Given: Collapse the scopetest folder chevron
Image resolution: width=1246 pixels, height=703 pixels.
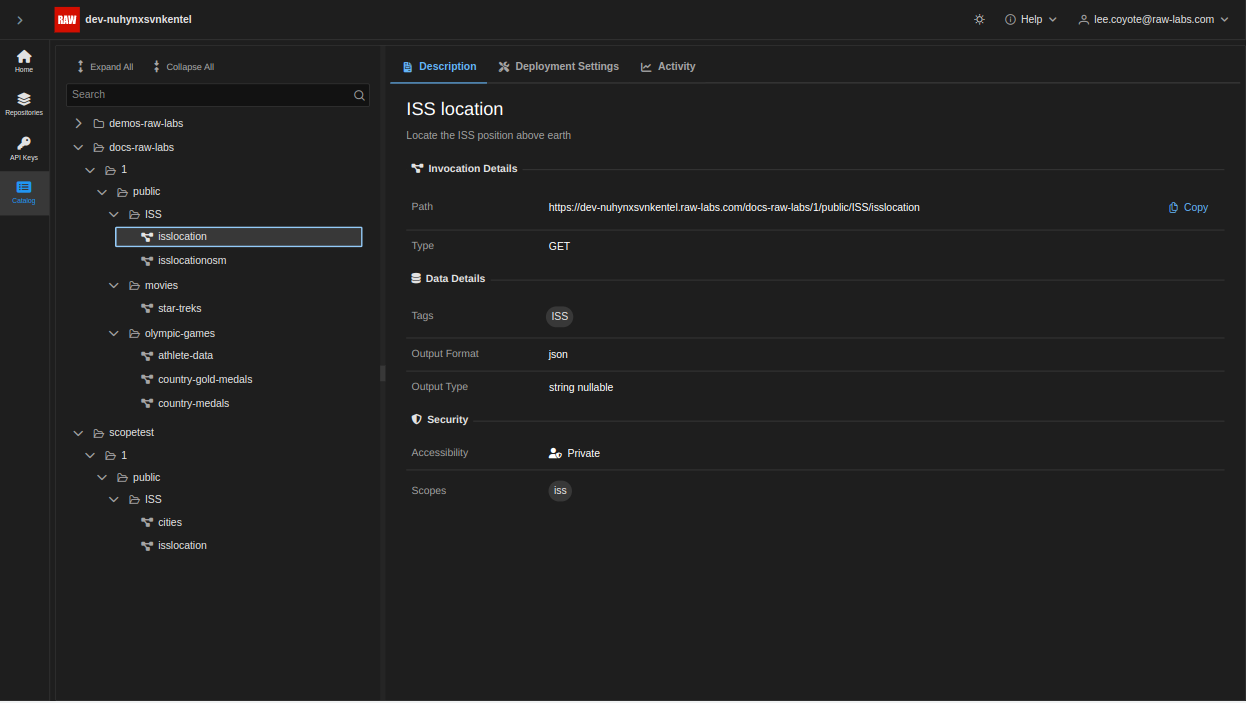Looking at the screenshot, I should click(x=78, y=433).
